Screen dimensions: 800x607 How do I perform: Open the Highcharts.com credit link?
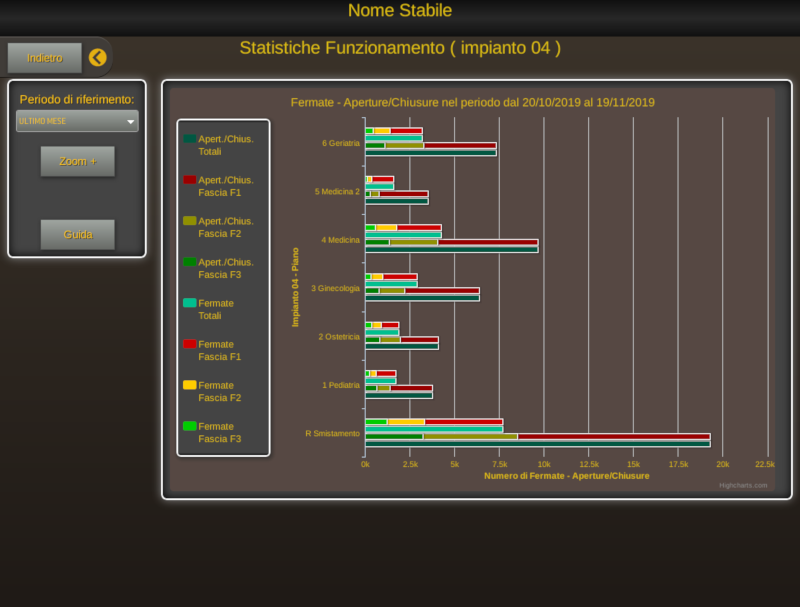coord(743,485)
